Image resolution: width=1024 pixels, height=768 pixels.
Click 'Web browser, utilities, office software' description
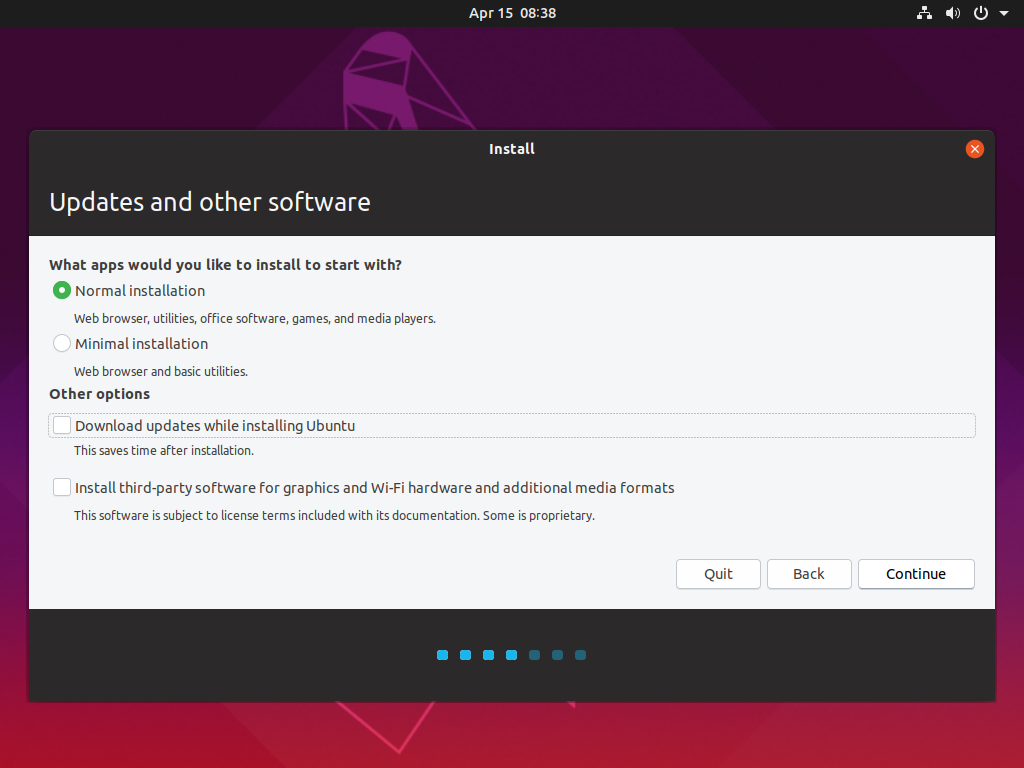click(255, 319)
